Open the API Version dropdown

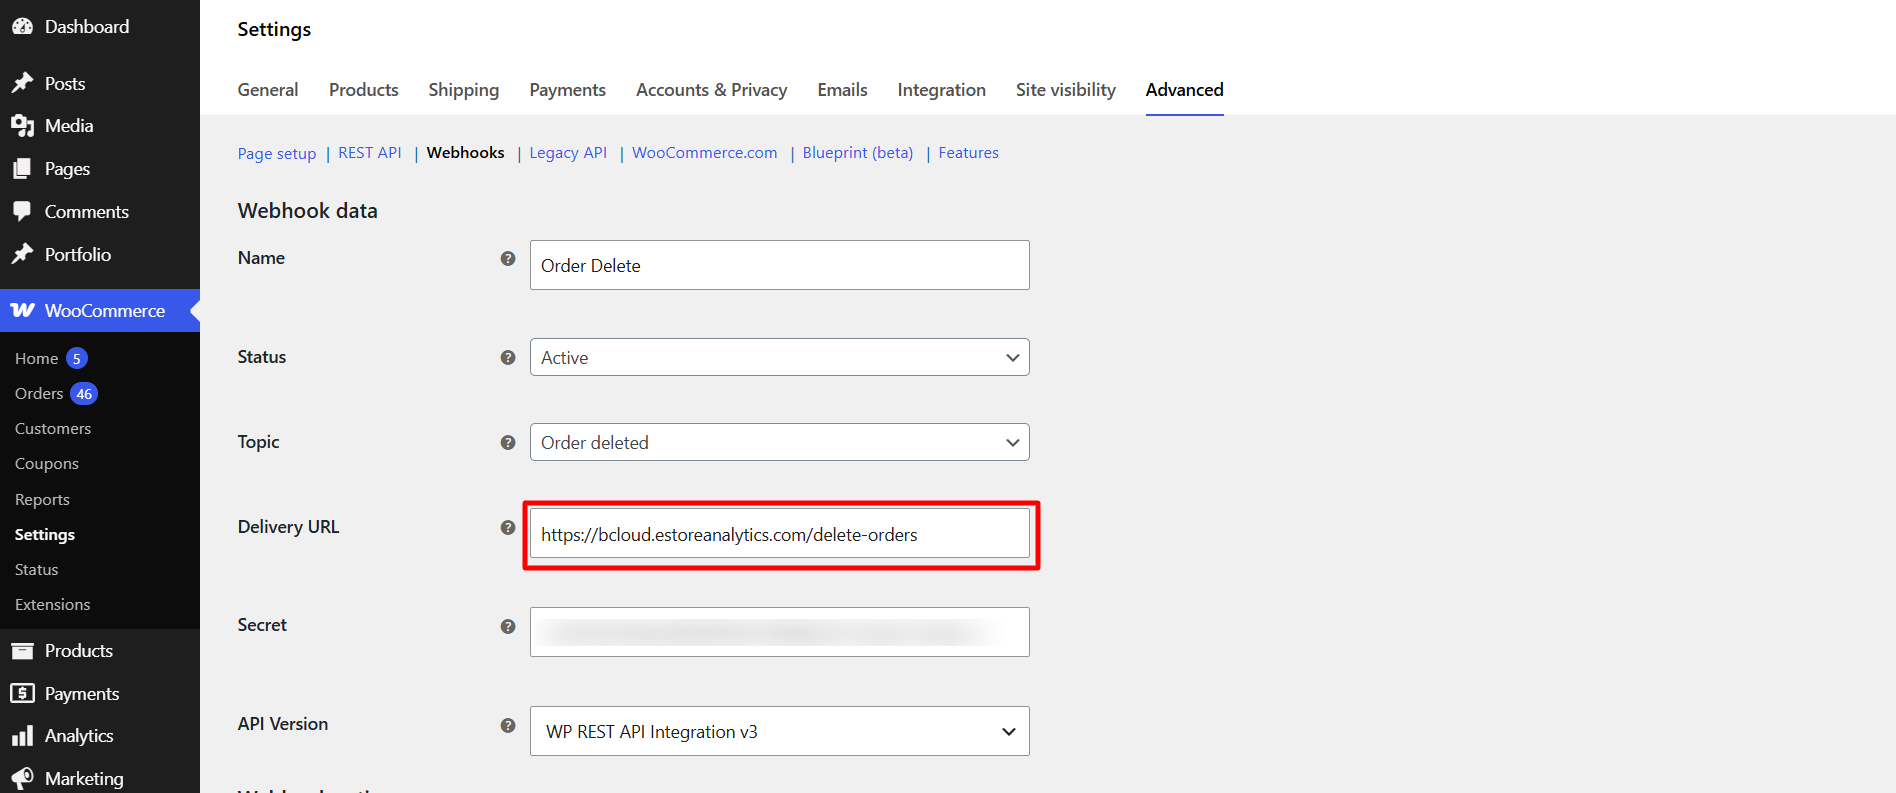(x=779, y=731)
